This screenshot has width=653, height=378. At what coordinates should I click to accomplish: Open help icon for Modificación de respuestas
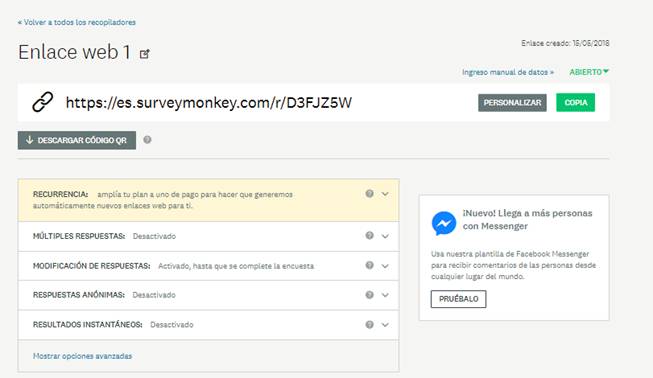(x=369, y=265)
